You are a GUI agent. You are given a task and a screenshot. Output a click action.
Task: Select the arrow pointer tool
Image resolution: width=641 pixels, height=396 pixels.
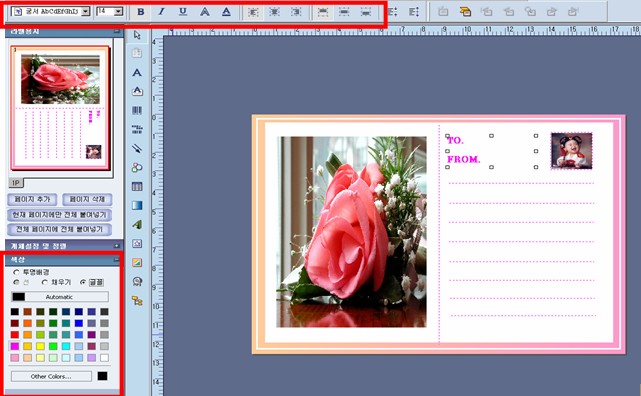coord(137,35)
